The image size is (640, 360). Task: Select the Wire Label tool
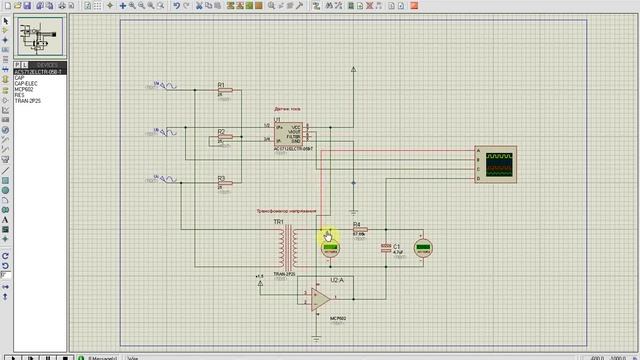[x=5, y=50]
